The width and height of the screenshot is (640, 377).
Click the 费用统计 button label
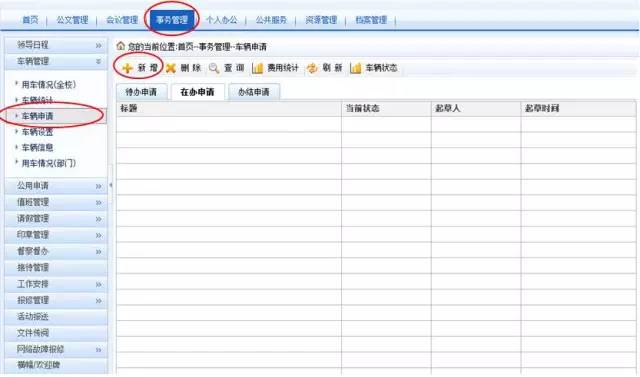[x=283, y=68]
